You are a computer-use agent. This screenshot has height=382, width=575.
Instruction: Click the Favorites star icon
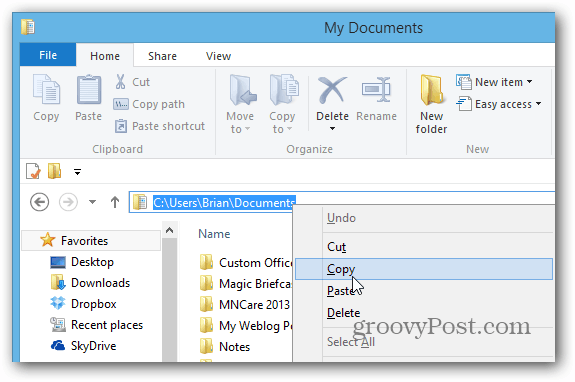tap(48, 240)
